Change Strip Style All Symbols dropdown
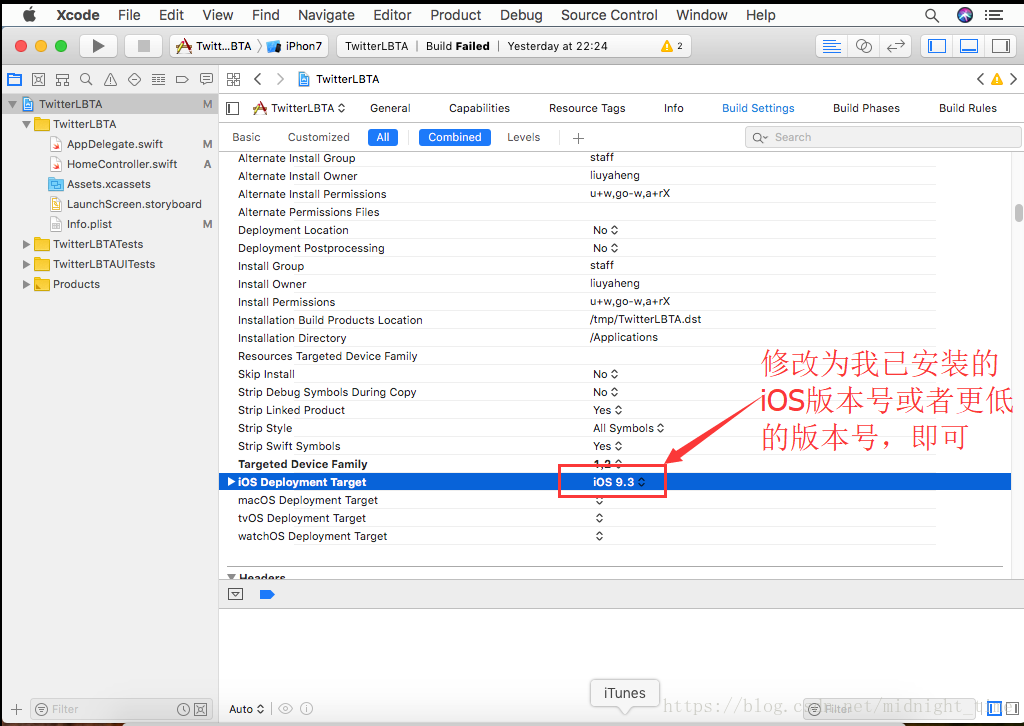Image resolution: width=1024 pixels, height=726 pixels. [x=628, y=428]
